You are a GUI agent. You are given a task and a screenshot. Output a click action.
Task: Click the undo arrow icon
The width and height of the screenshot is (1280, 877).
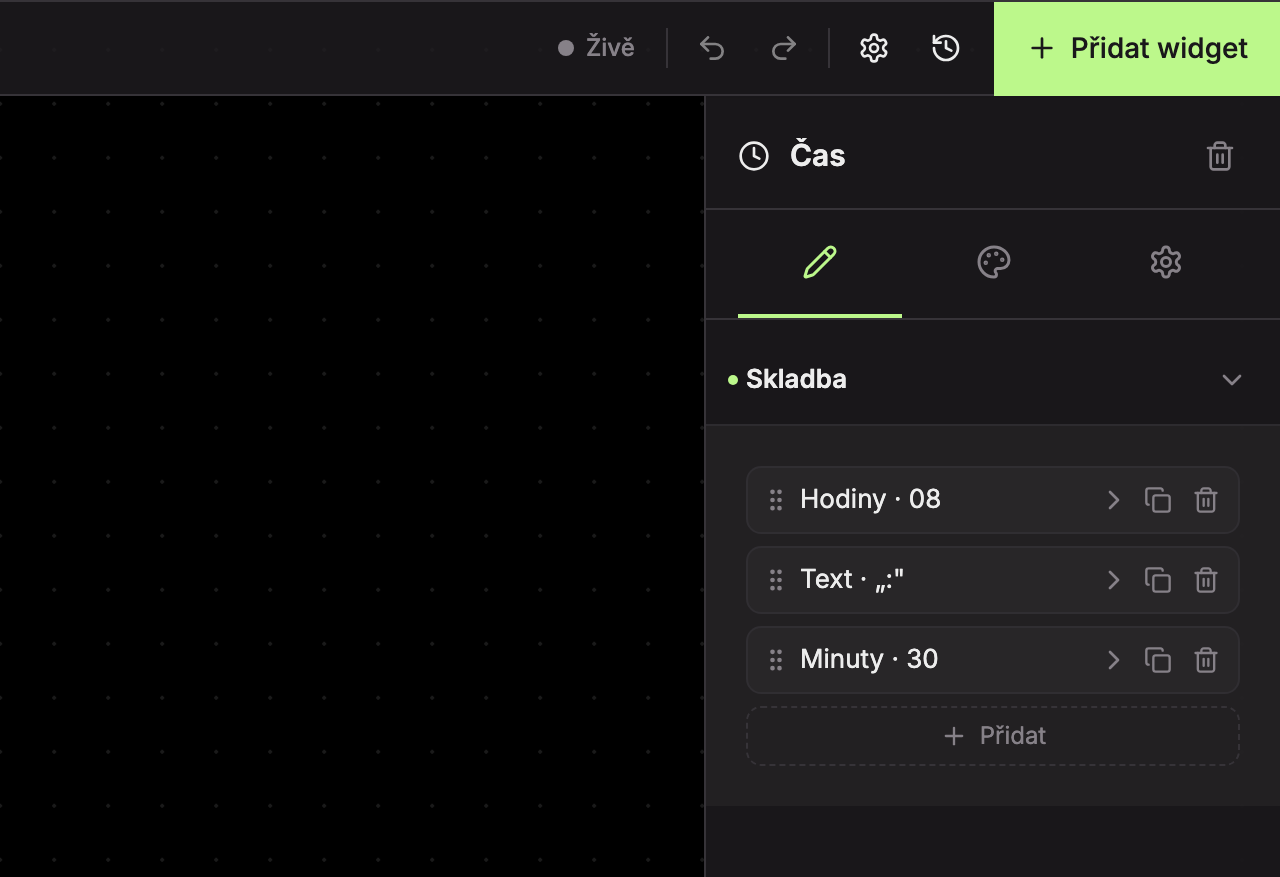(712, 48)
